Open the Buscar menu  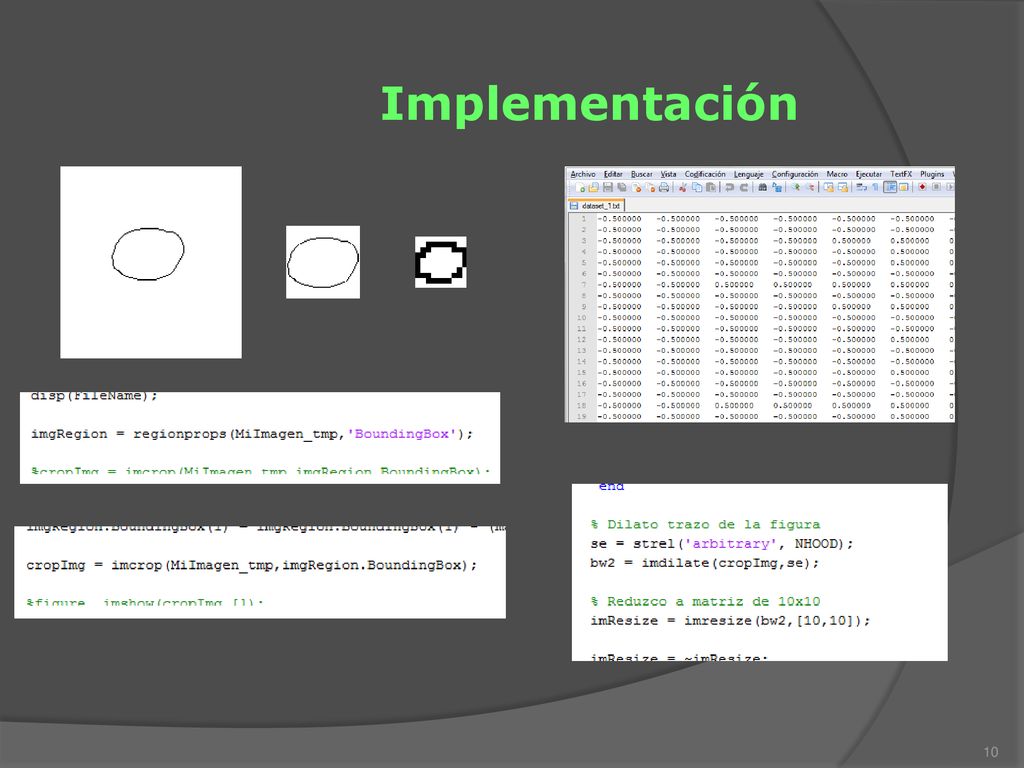pos(642,174)
